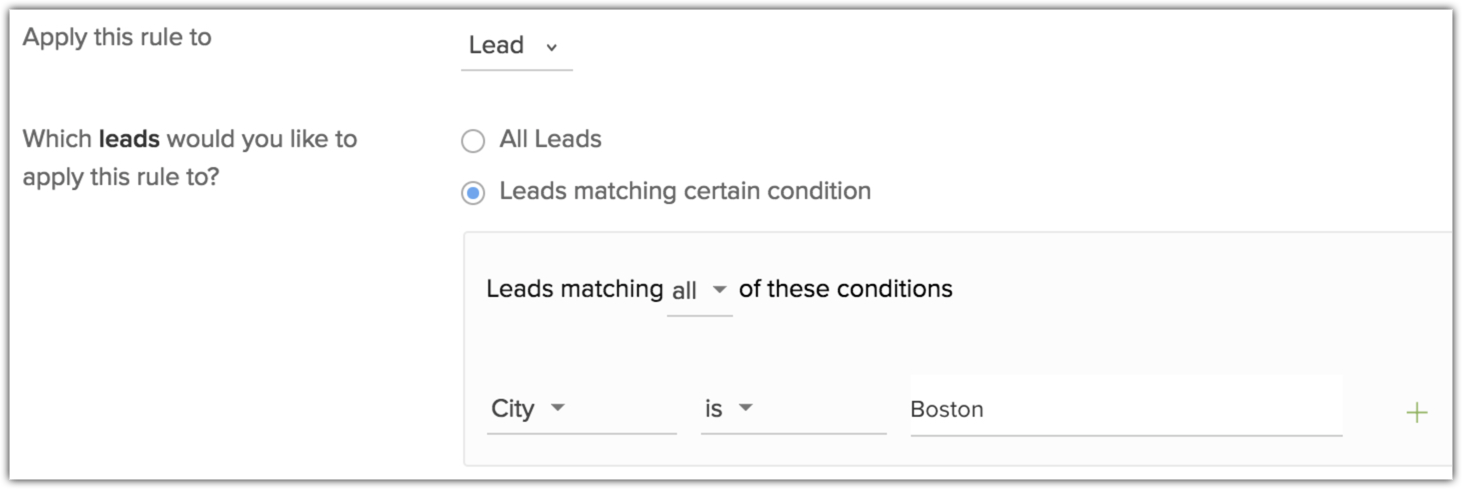This screenshot has width=1462, height=489.
Task: Click the triangle arrow beside "City"
Action: pos(558,408)
